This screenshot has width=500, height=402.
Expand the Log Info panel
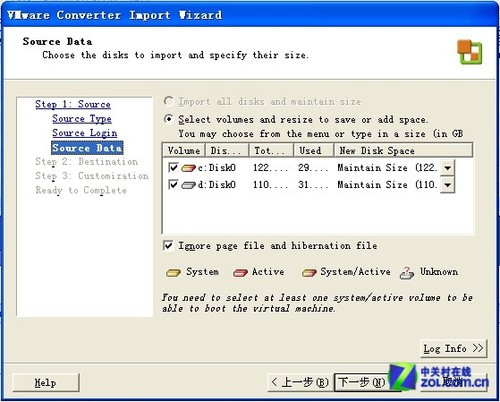tap(454, 349)
